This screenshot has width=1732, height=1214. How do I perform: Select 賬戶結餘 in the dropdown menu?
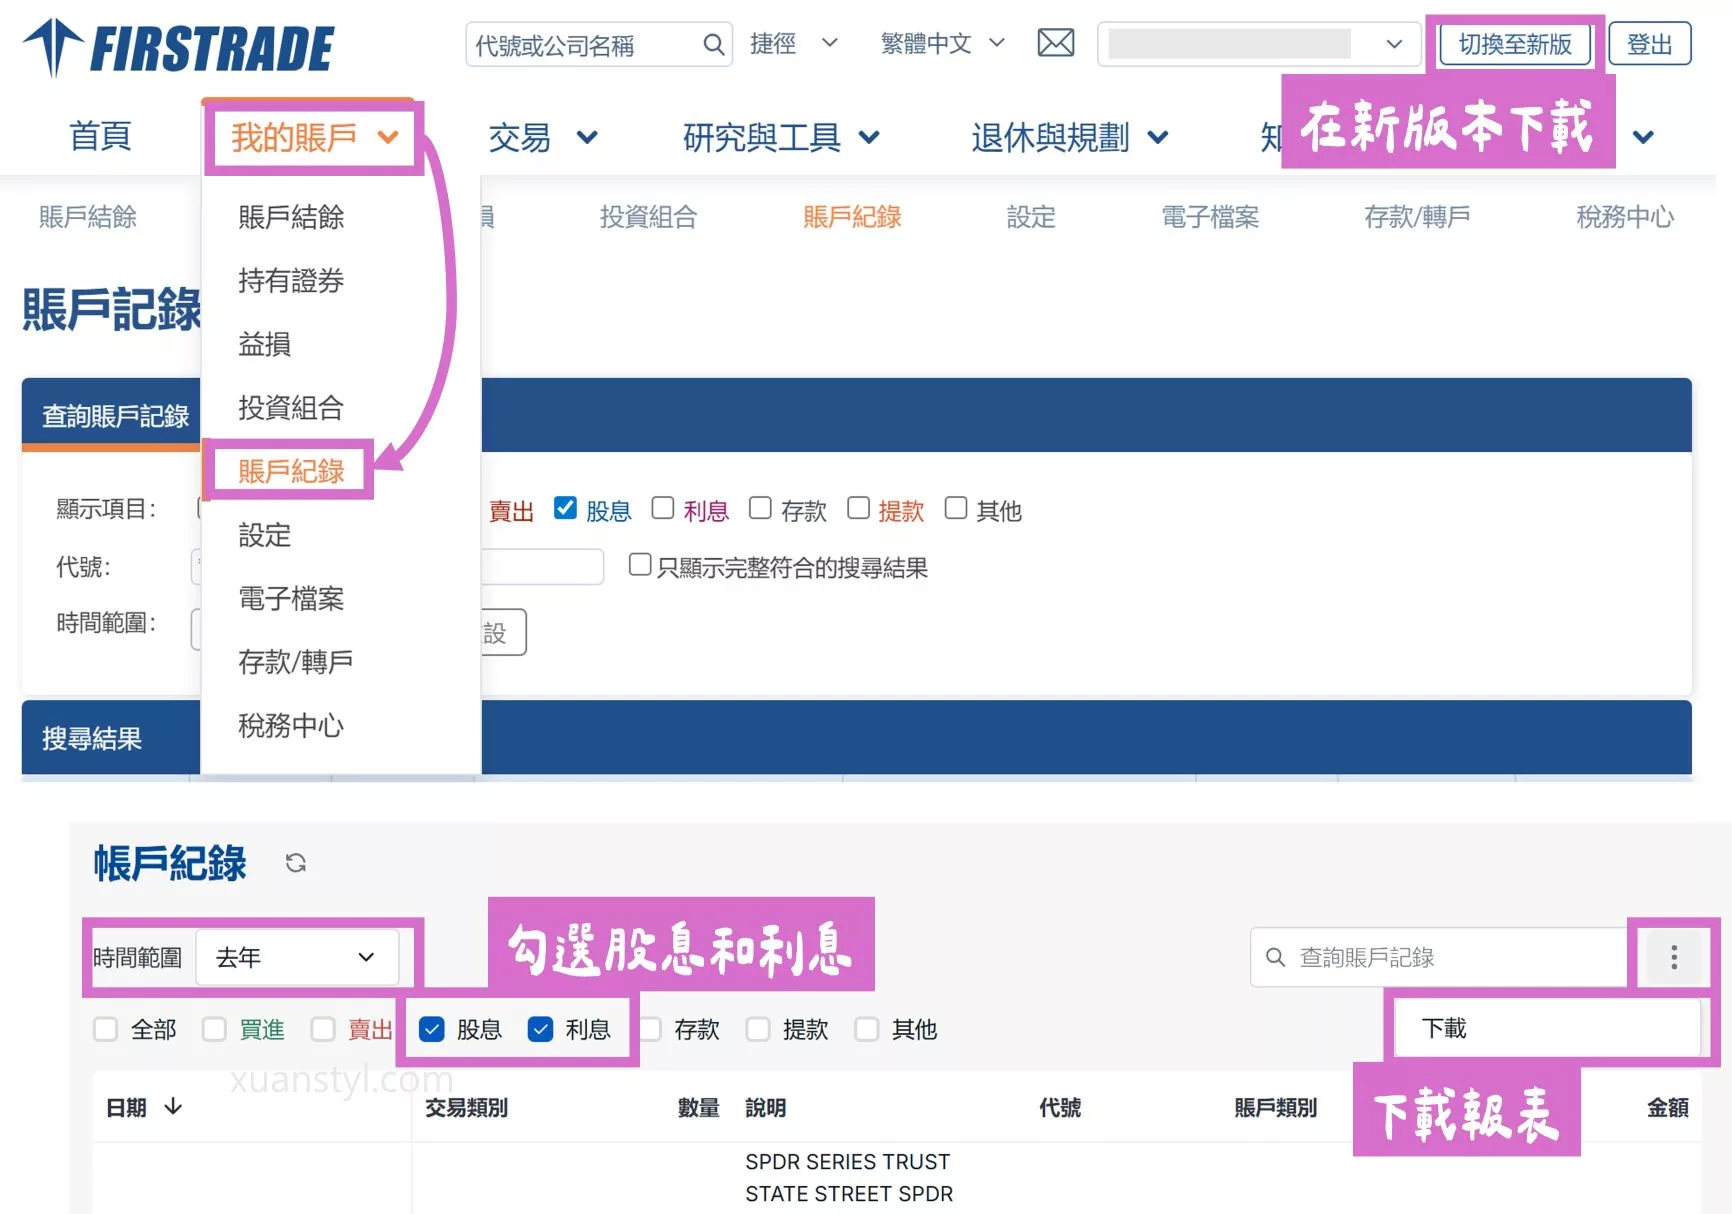point(291,216)
